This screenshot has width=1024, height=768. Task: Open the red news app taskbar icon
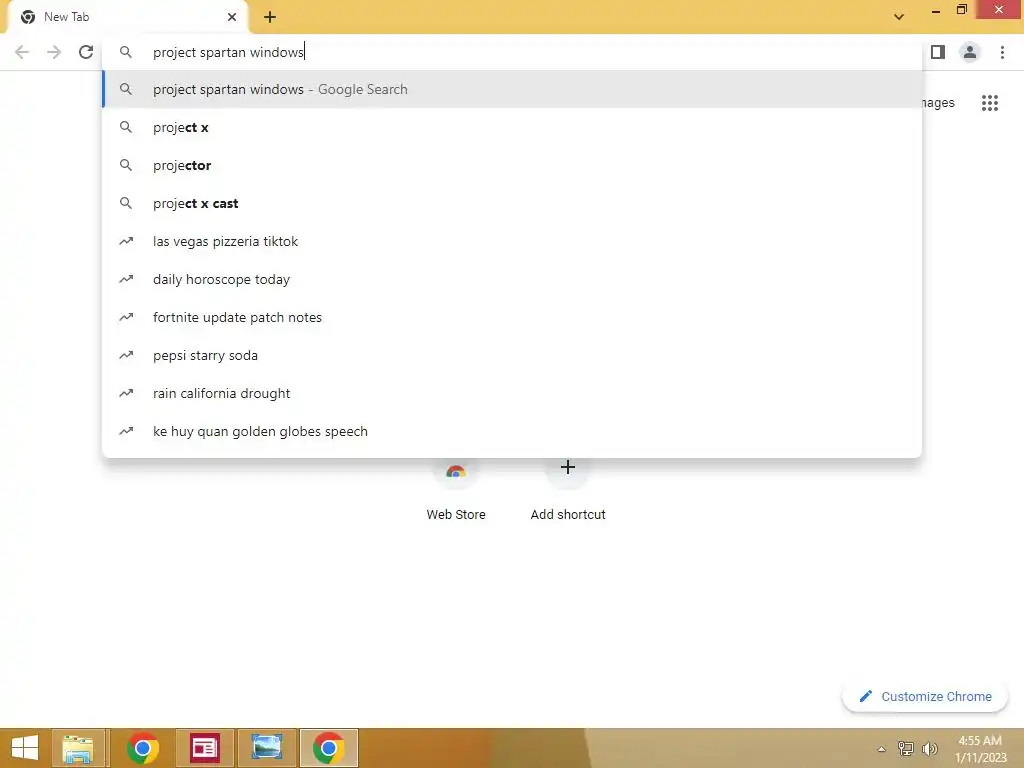pos(204,748)
